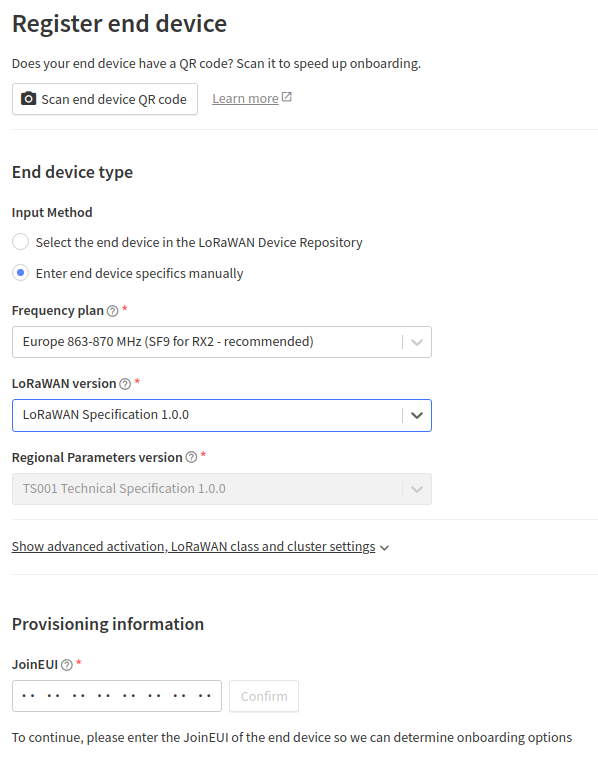Show advanced activation, LoRaWAN class settings
598x768 pixels.
[x=193, y=547]
